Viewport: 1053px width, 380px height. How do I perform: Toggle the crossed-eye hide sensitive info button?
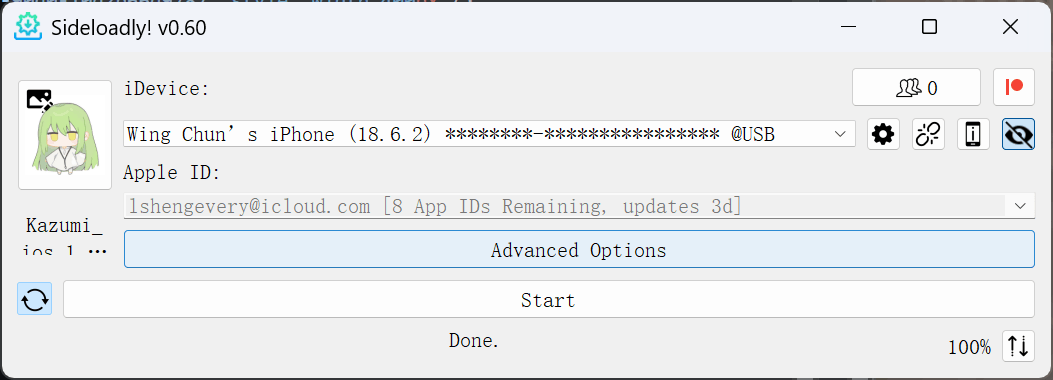(1018, 134)
